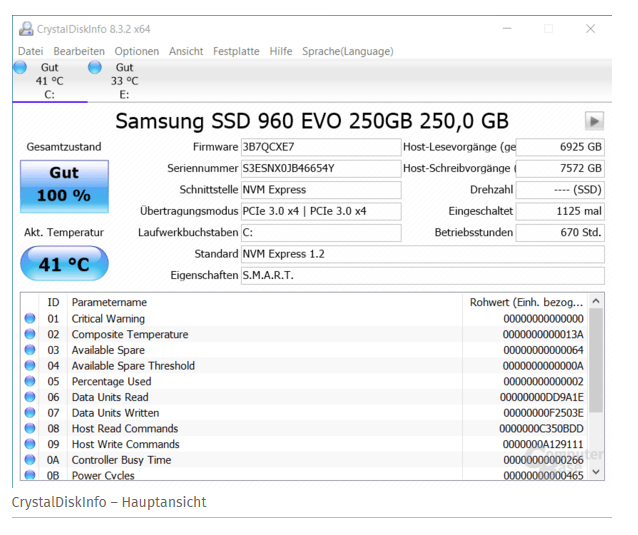The width and height of the screenshot is (638, 535).
Task: Select the Host Read Commands row
Action: pyautogui.click(x=304, y=428)
